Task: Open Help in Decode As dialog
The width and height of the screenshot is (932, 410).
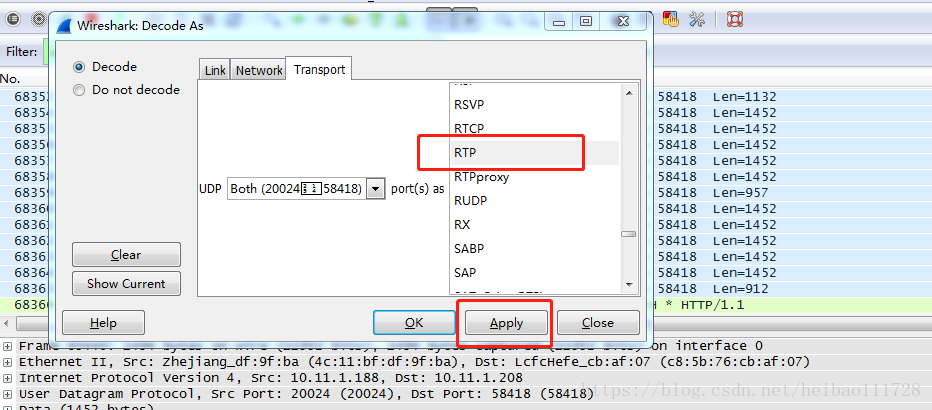Action: (x=103, y=323)
